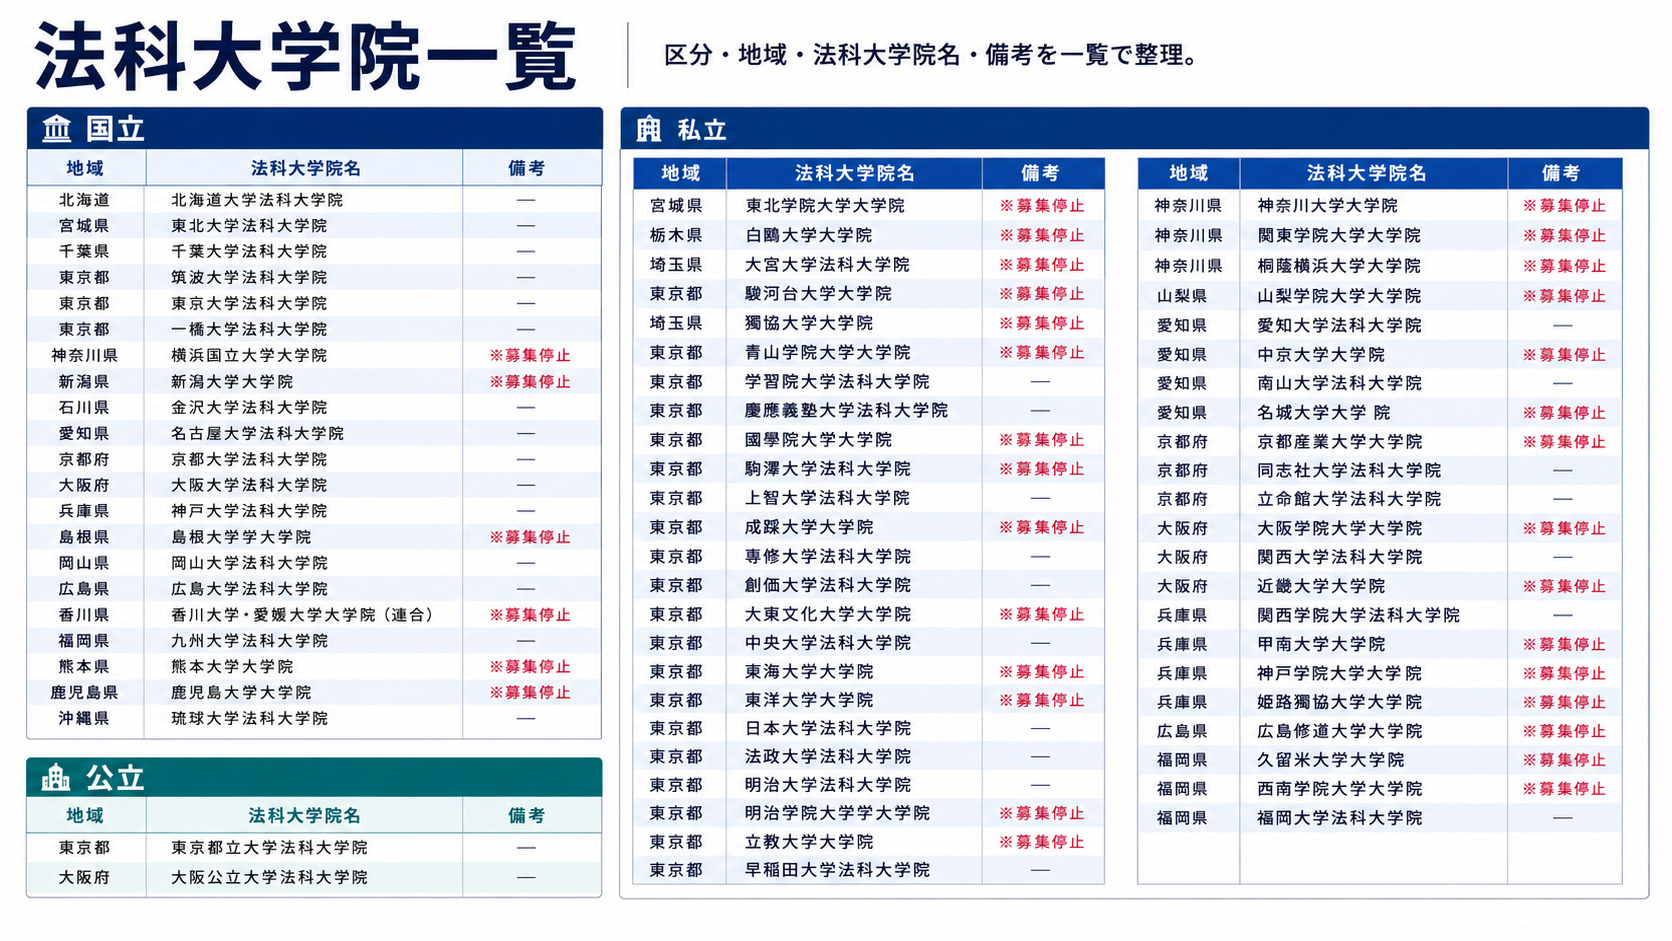The width and height of the screenshot is (1672, 941).
Task: Select 神戸大学法科大学院
Action: point(249,511)
